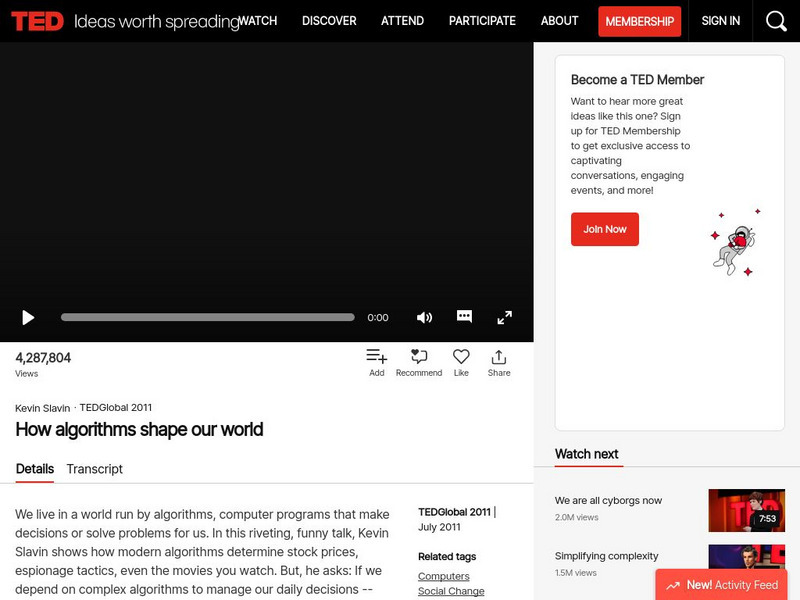Open the Computers related tag
Screen dimensions: 800x600
pos(443,576)
